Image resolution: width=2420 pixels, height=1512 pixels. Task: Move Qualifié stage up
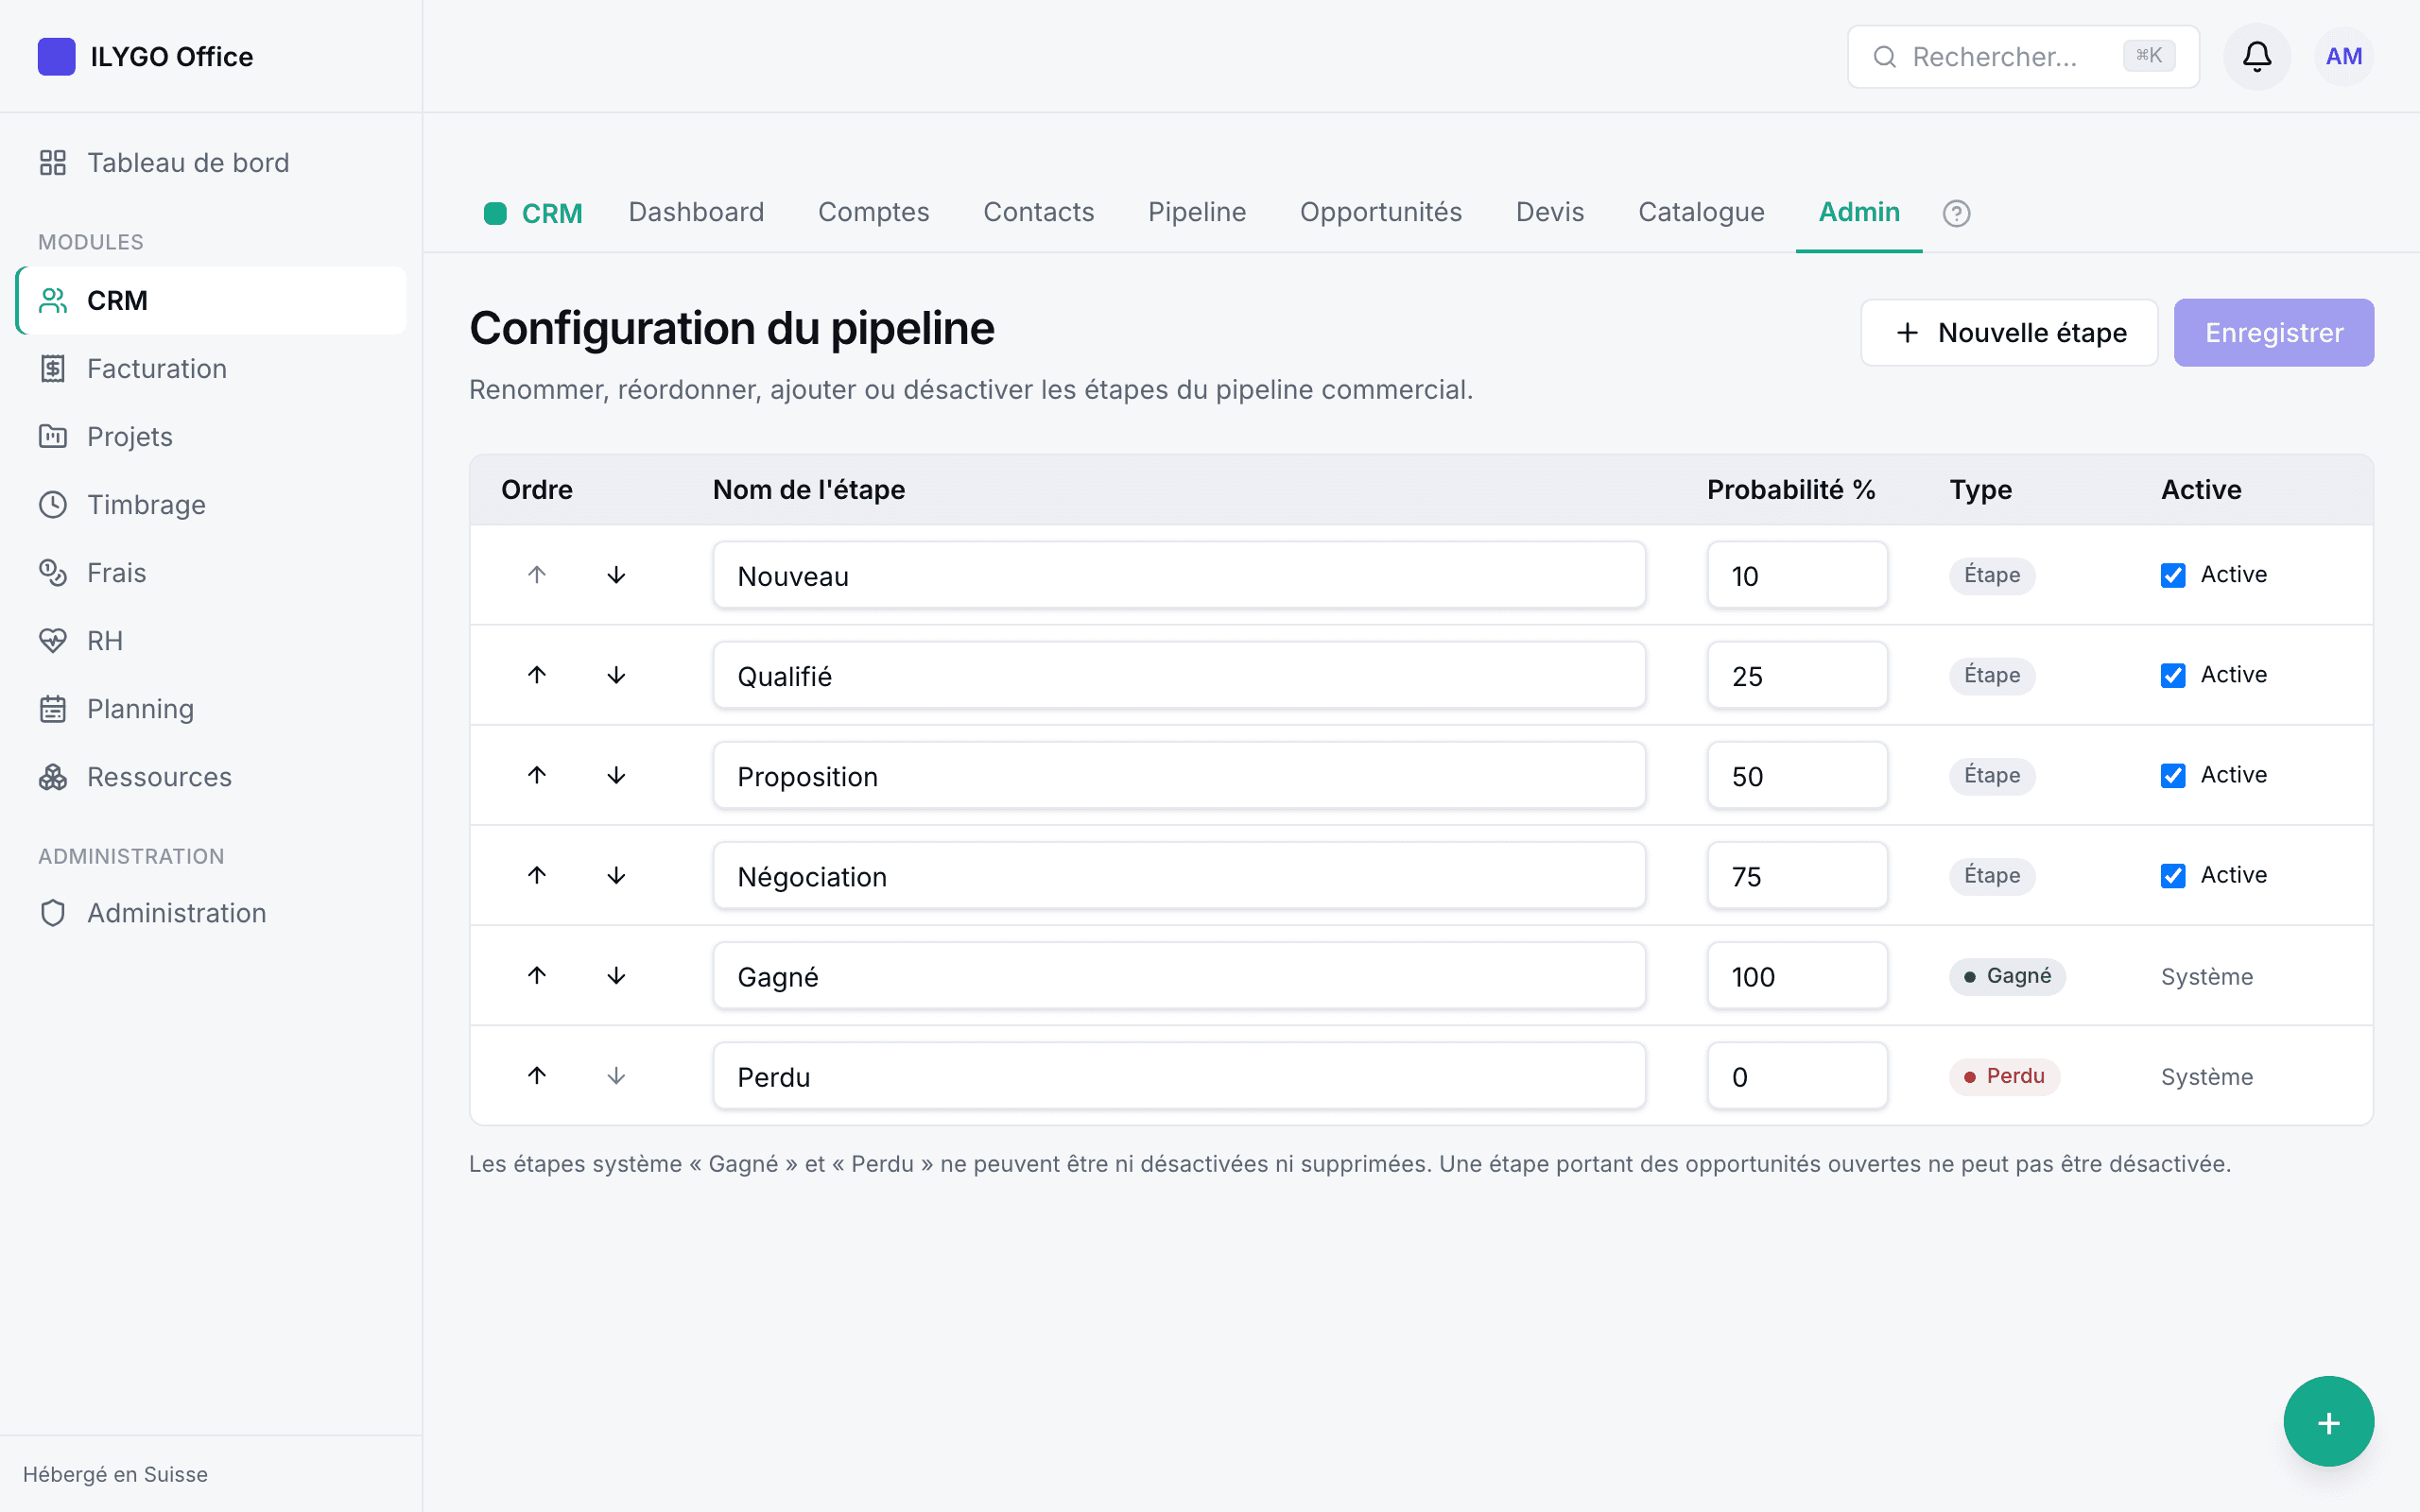537,675
